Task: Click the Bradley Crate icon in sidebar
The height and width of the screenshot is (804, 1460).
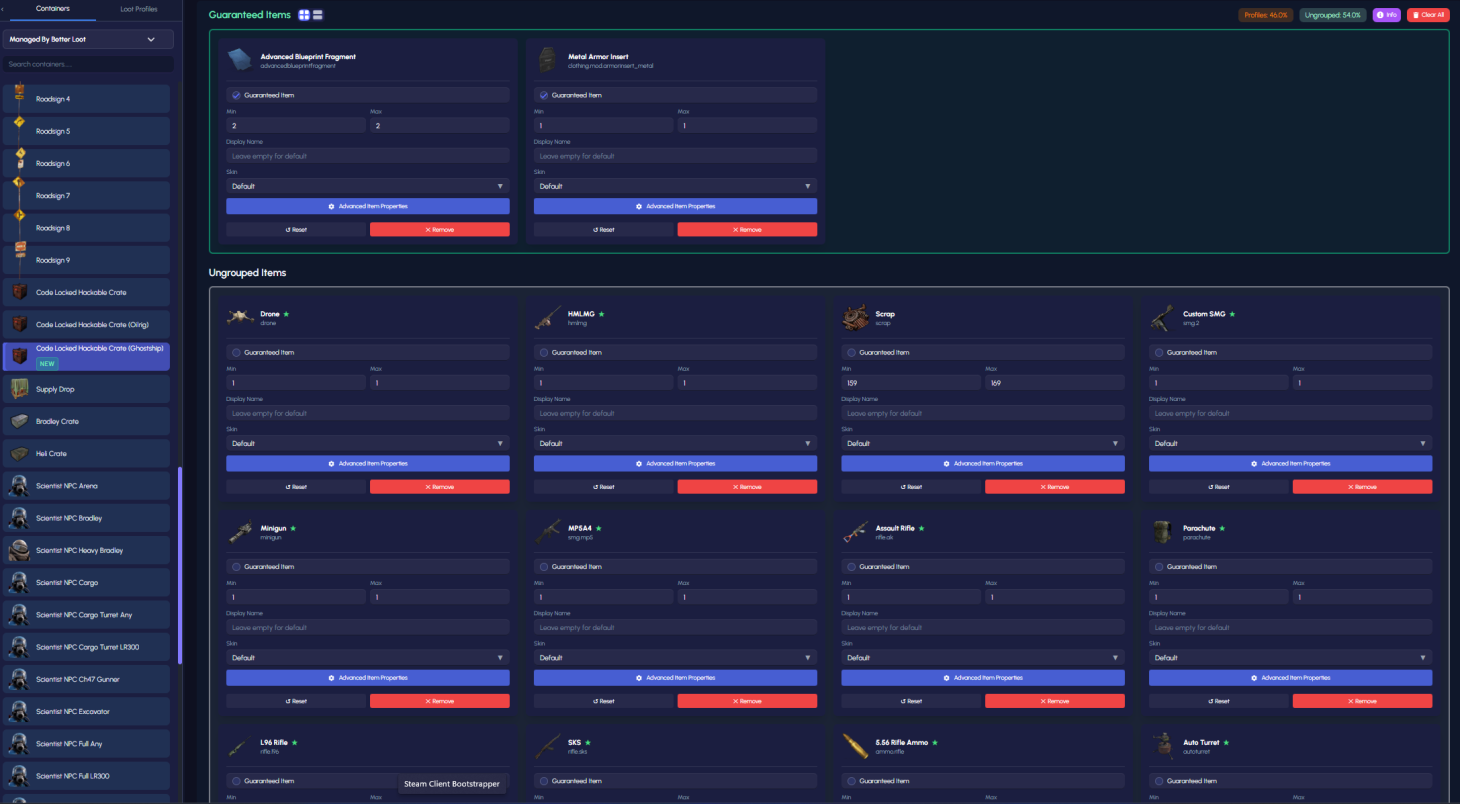Action: (x=19, y=421)
